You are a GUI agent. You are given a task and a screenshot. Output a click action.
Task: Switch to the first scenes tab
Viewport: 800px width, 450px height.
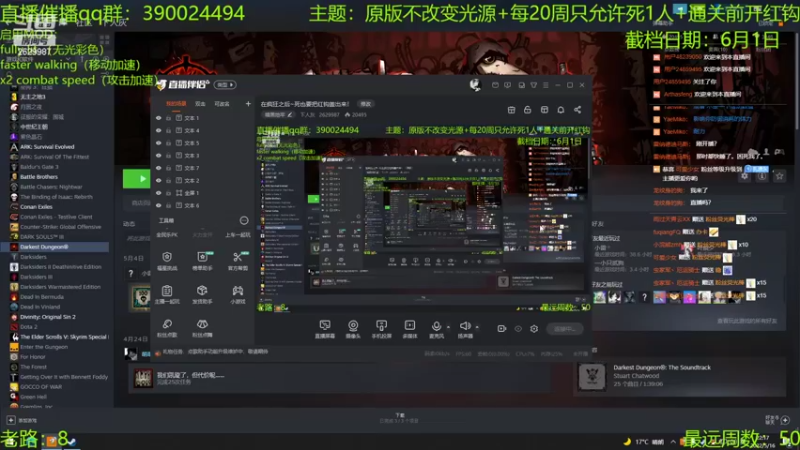pos(176,104)
